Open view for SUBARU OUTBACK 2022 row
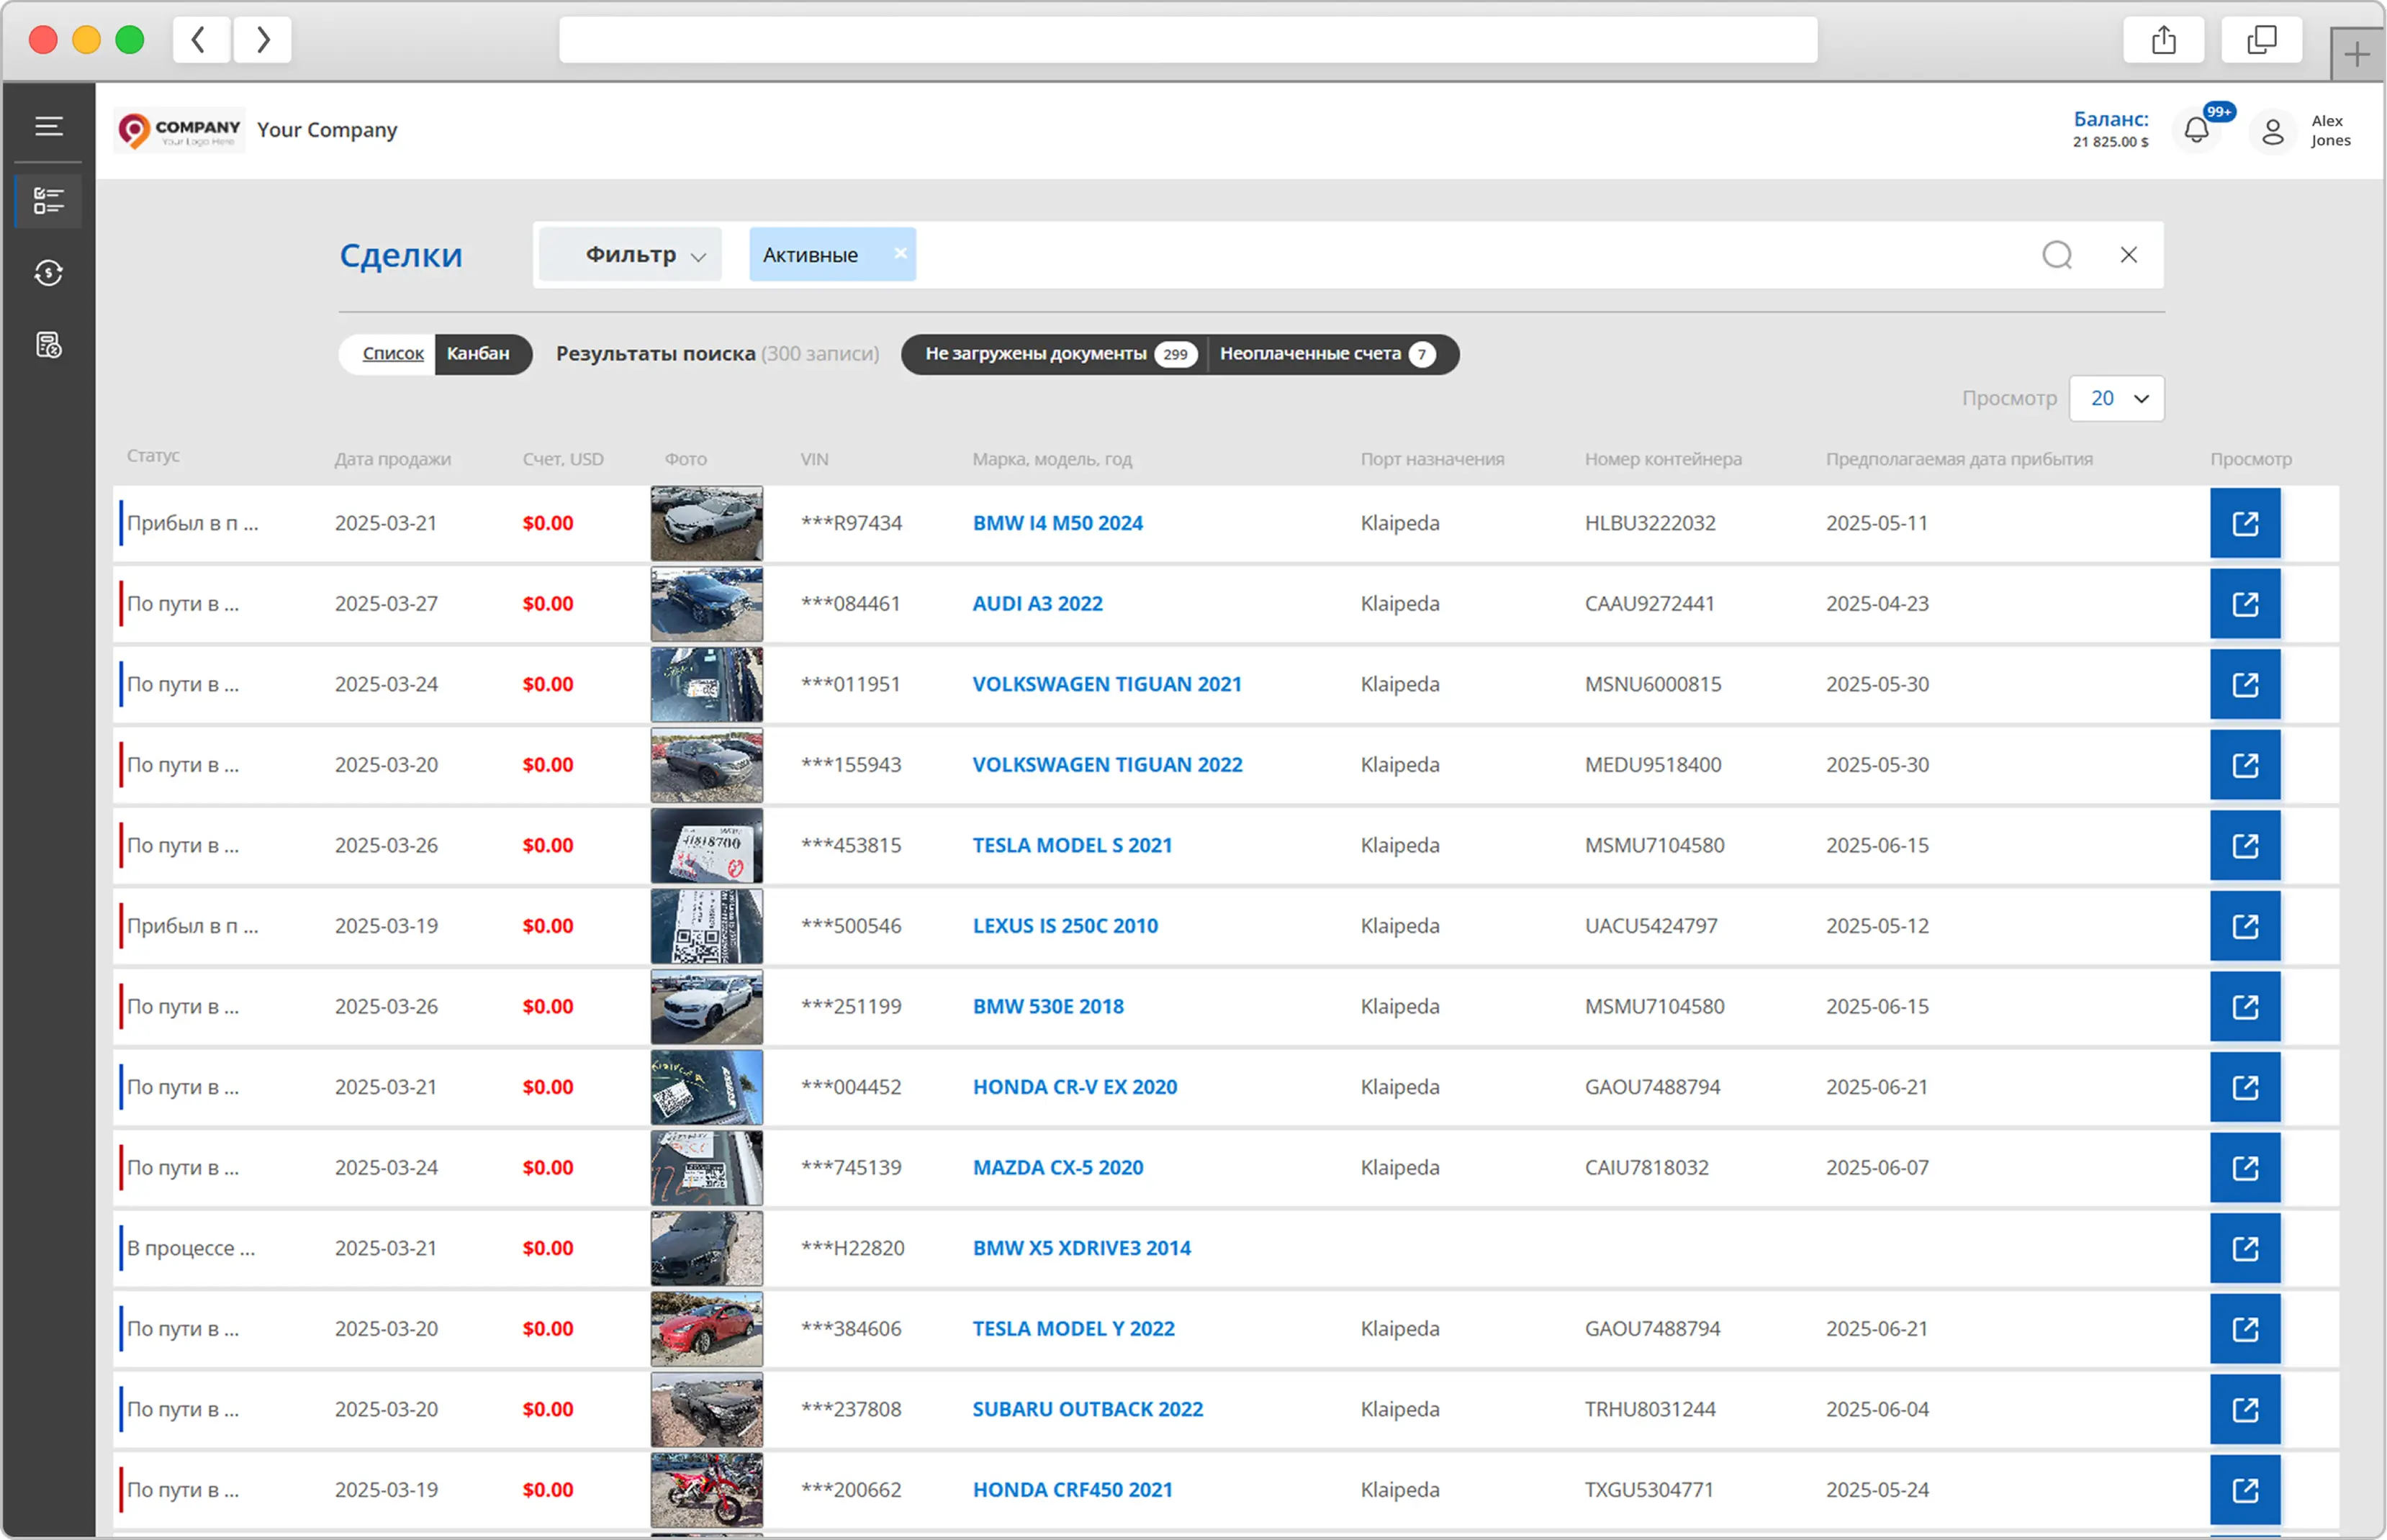 [2244, 1409]
